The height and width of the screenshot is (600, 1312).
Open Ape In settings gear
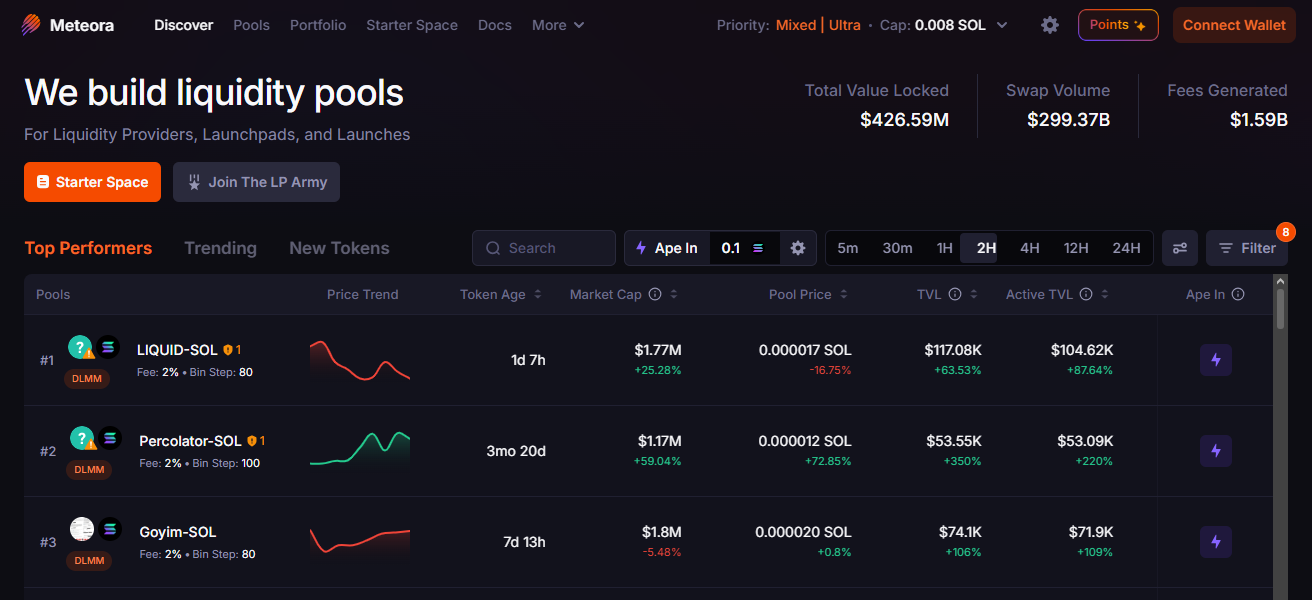(797, 248)
